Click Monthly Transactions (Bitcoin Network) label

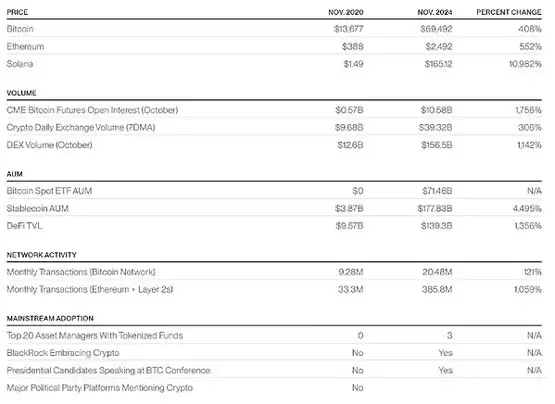(x=81, y=272)
